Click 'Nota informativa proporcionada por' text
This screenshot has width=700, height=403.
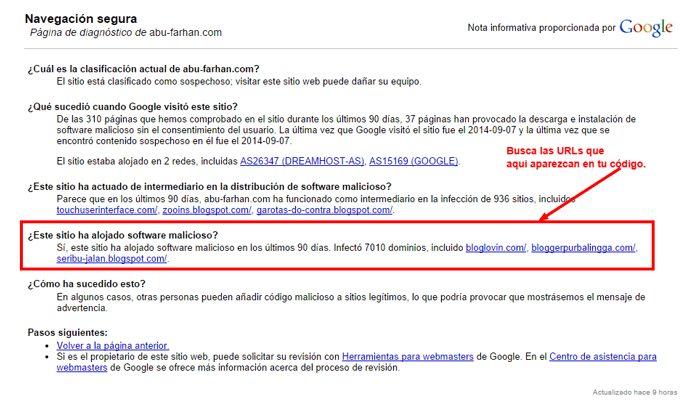click(542, 28)
